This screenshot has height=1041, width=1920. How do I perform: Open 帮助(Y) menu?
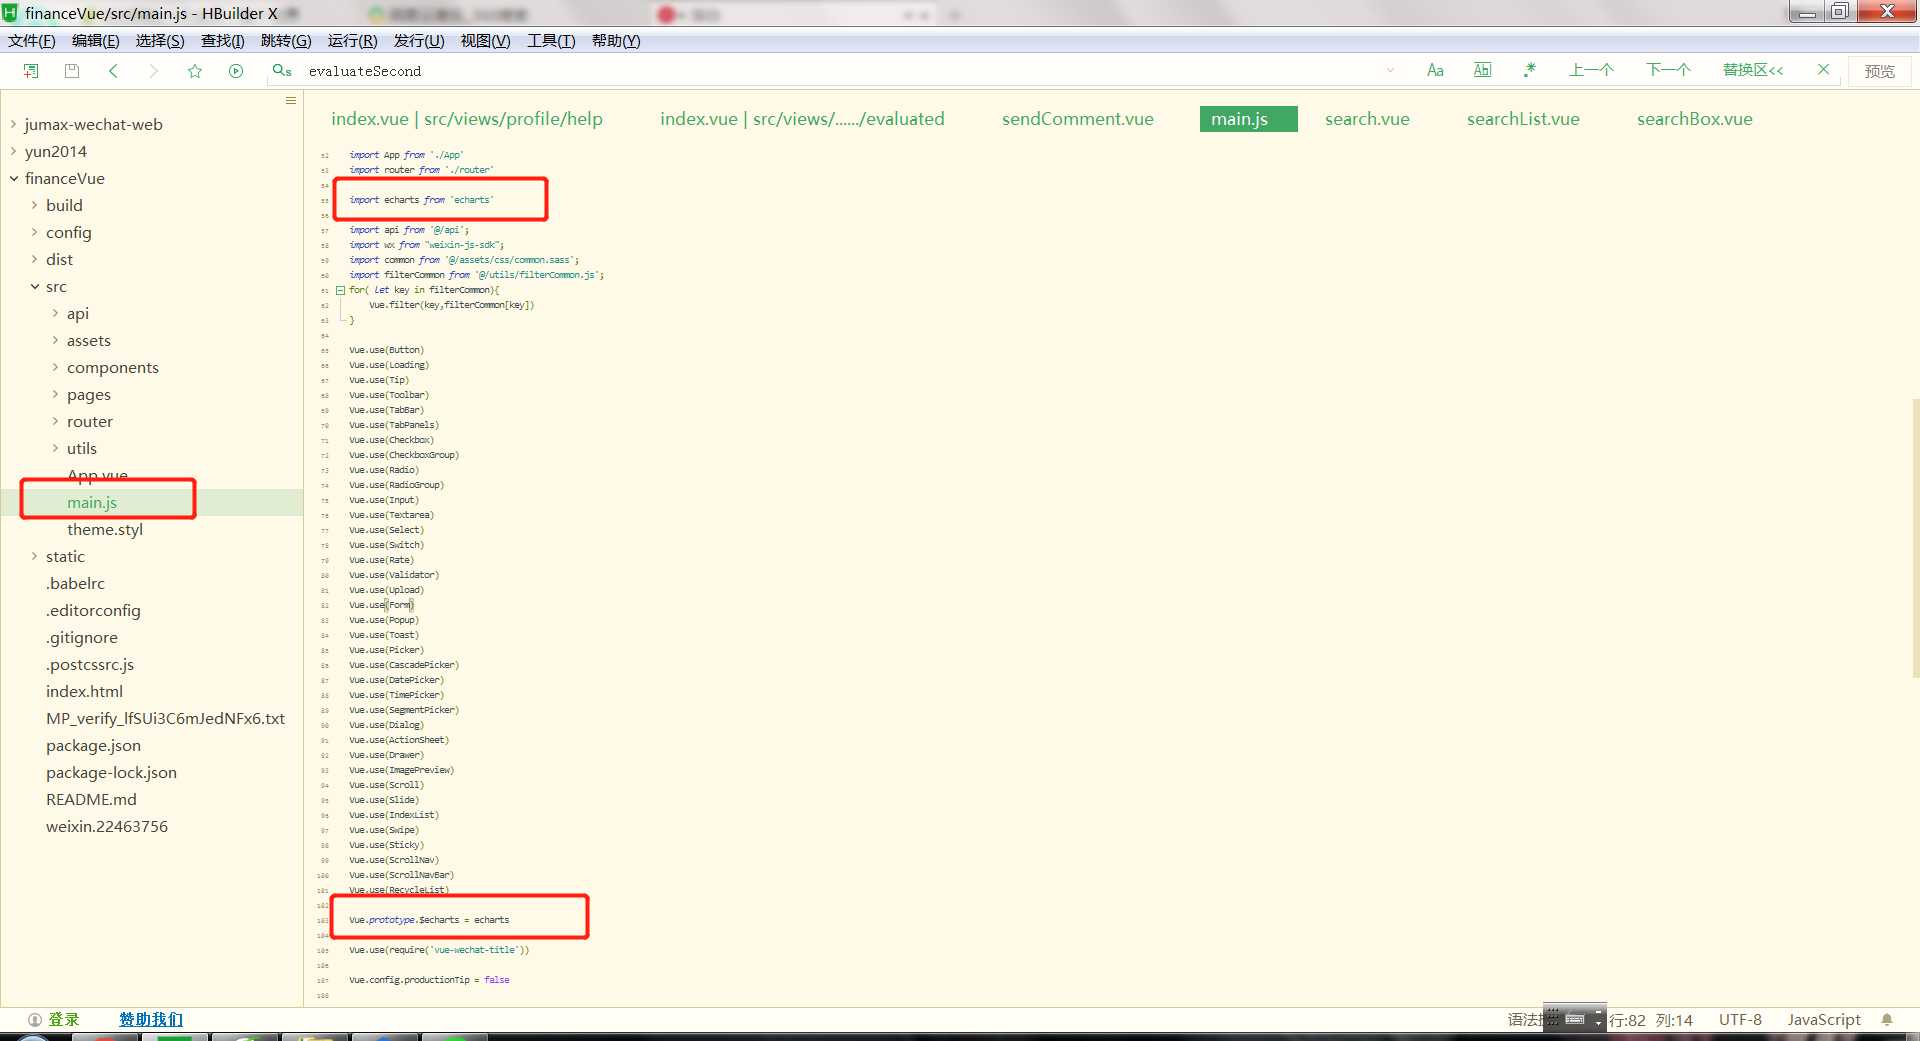(x=616, y=41)
